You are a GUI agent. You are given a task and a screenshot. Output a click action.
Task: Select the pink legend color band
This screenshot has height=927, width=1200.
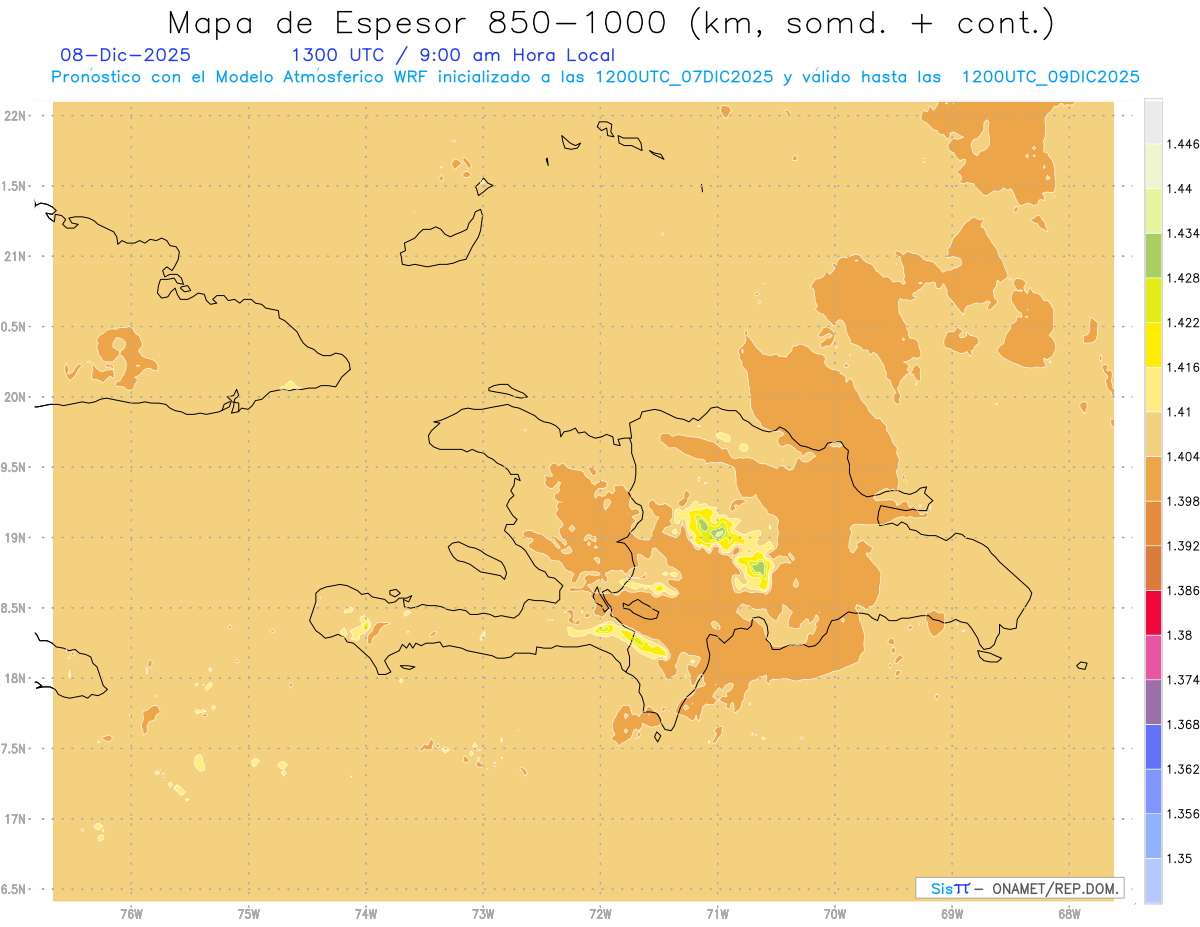tap(1153, 657)
